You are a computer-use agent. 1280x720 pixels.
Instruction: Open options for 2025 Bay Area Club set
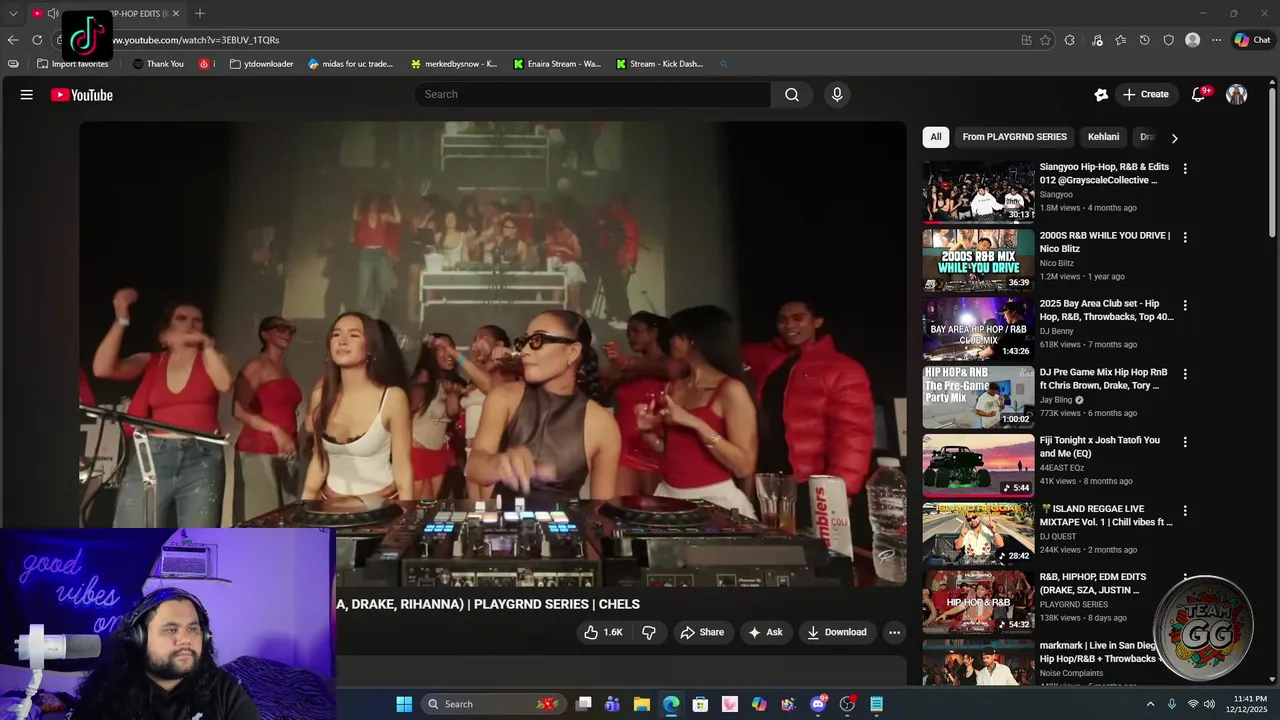tap(1185, 305)
